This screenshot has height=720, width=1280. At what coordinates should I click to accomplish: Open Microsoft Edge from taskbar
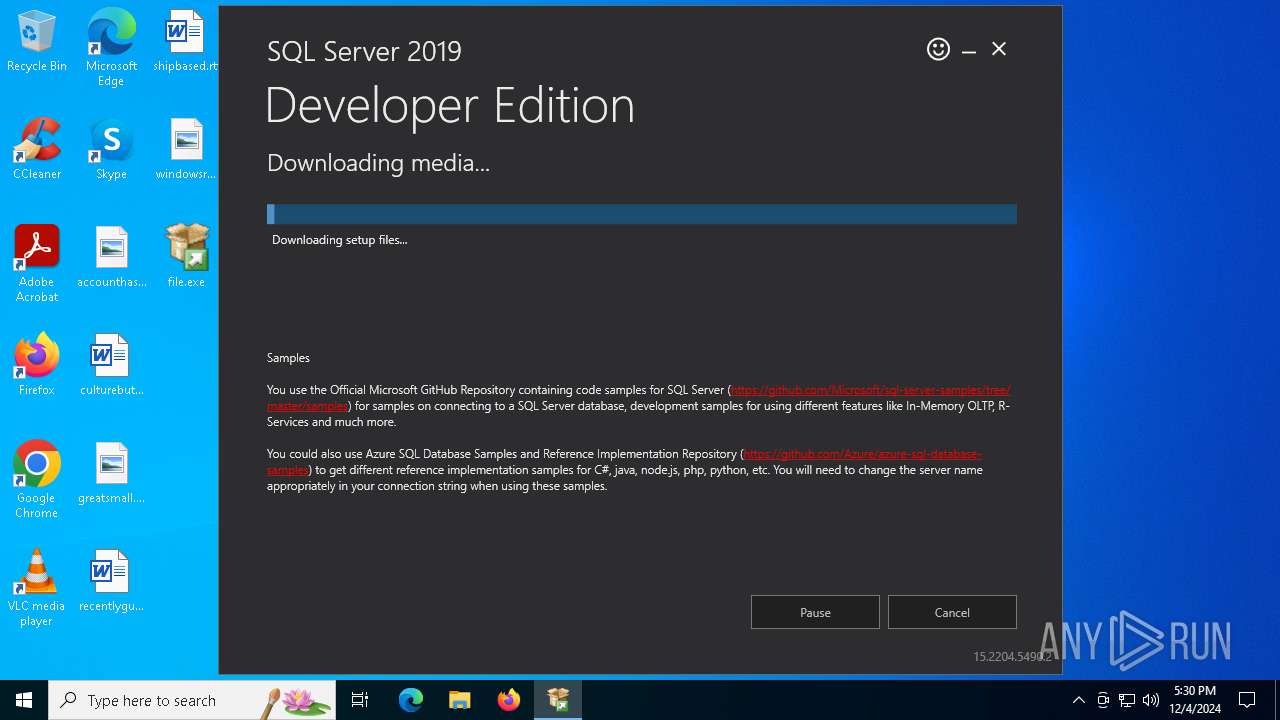tap(411, 700)
